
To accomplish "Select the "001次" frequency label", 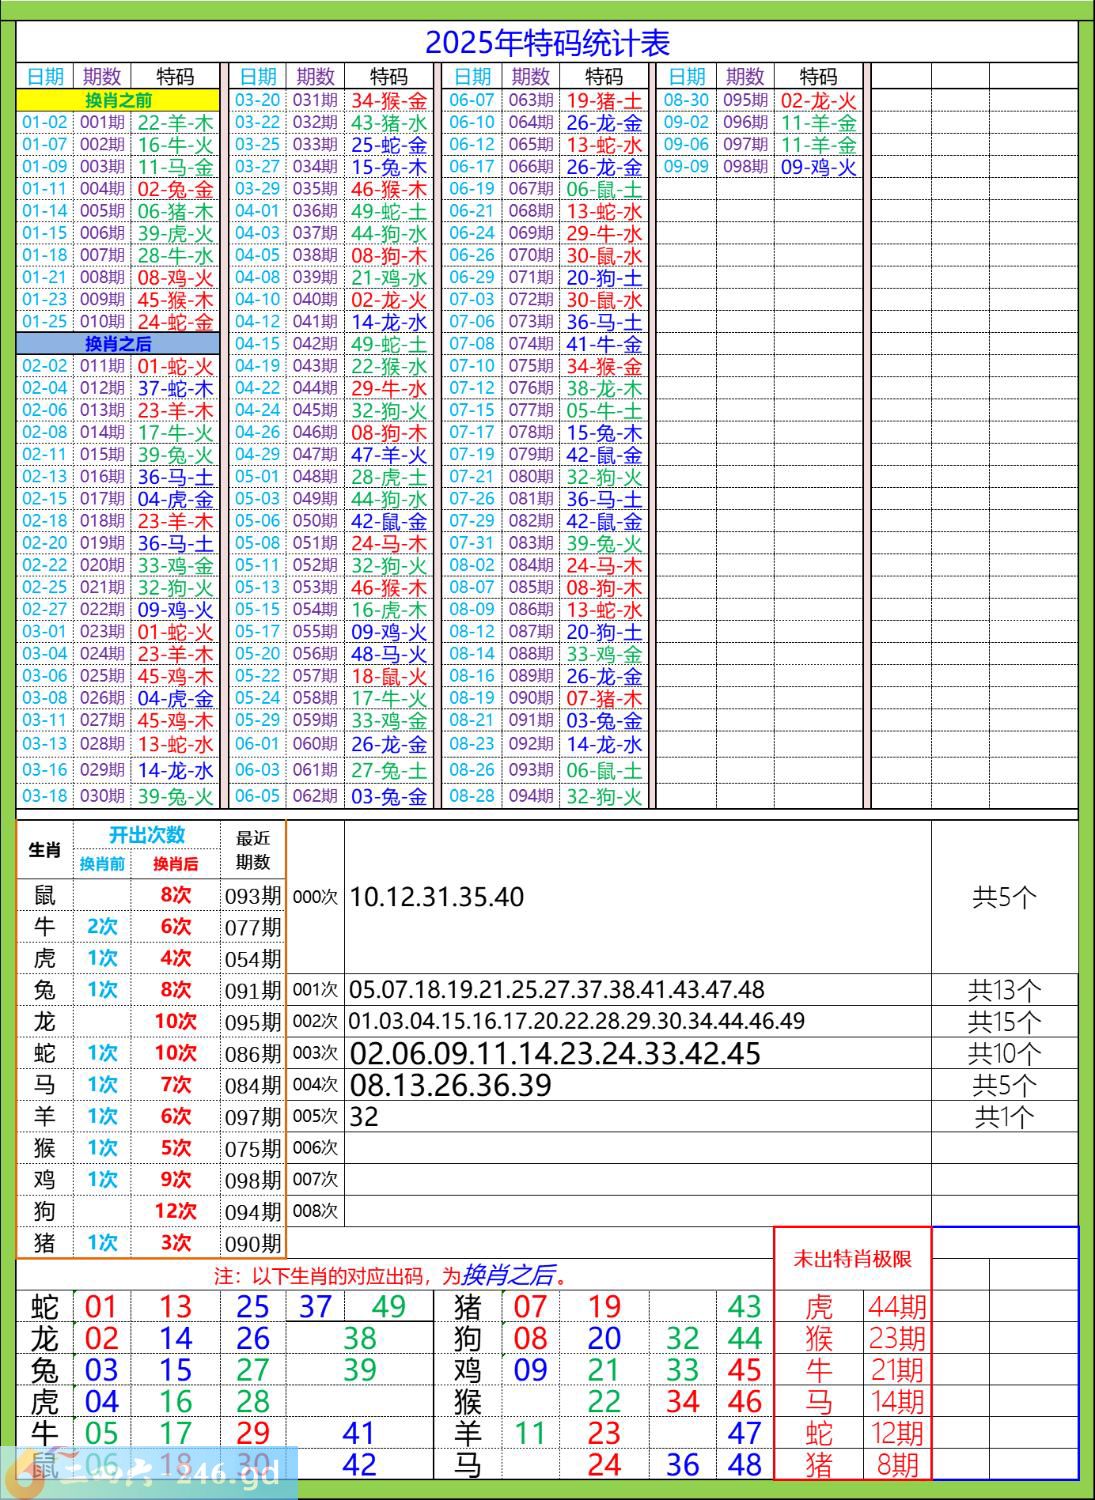I will point(315,990).
